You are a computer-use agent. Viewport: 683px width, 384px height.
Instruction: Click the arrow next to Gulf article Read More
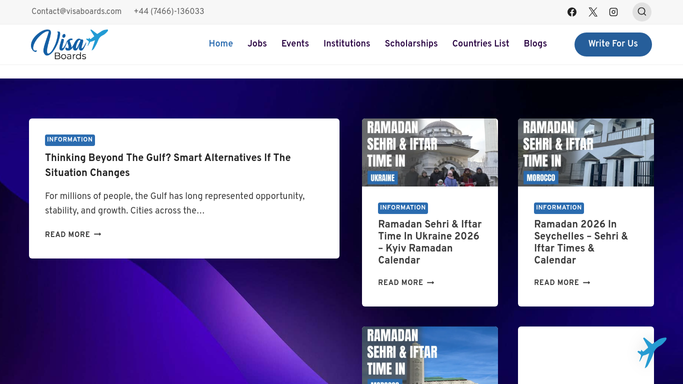click(x=98, y=234)
